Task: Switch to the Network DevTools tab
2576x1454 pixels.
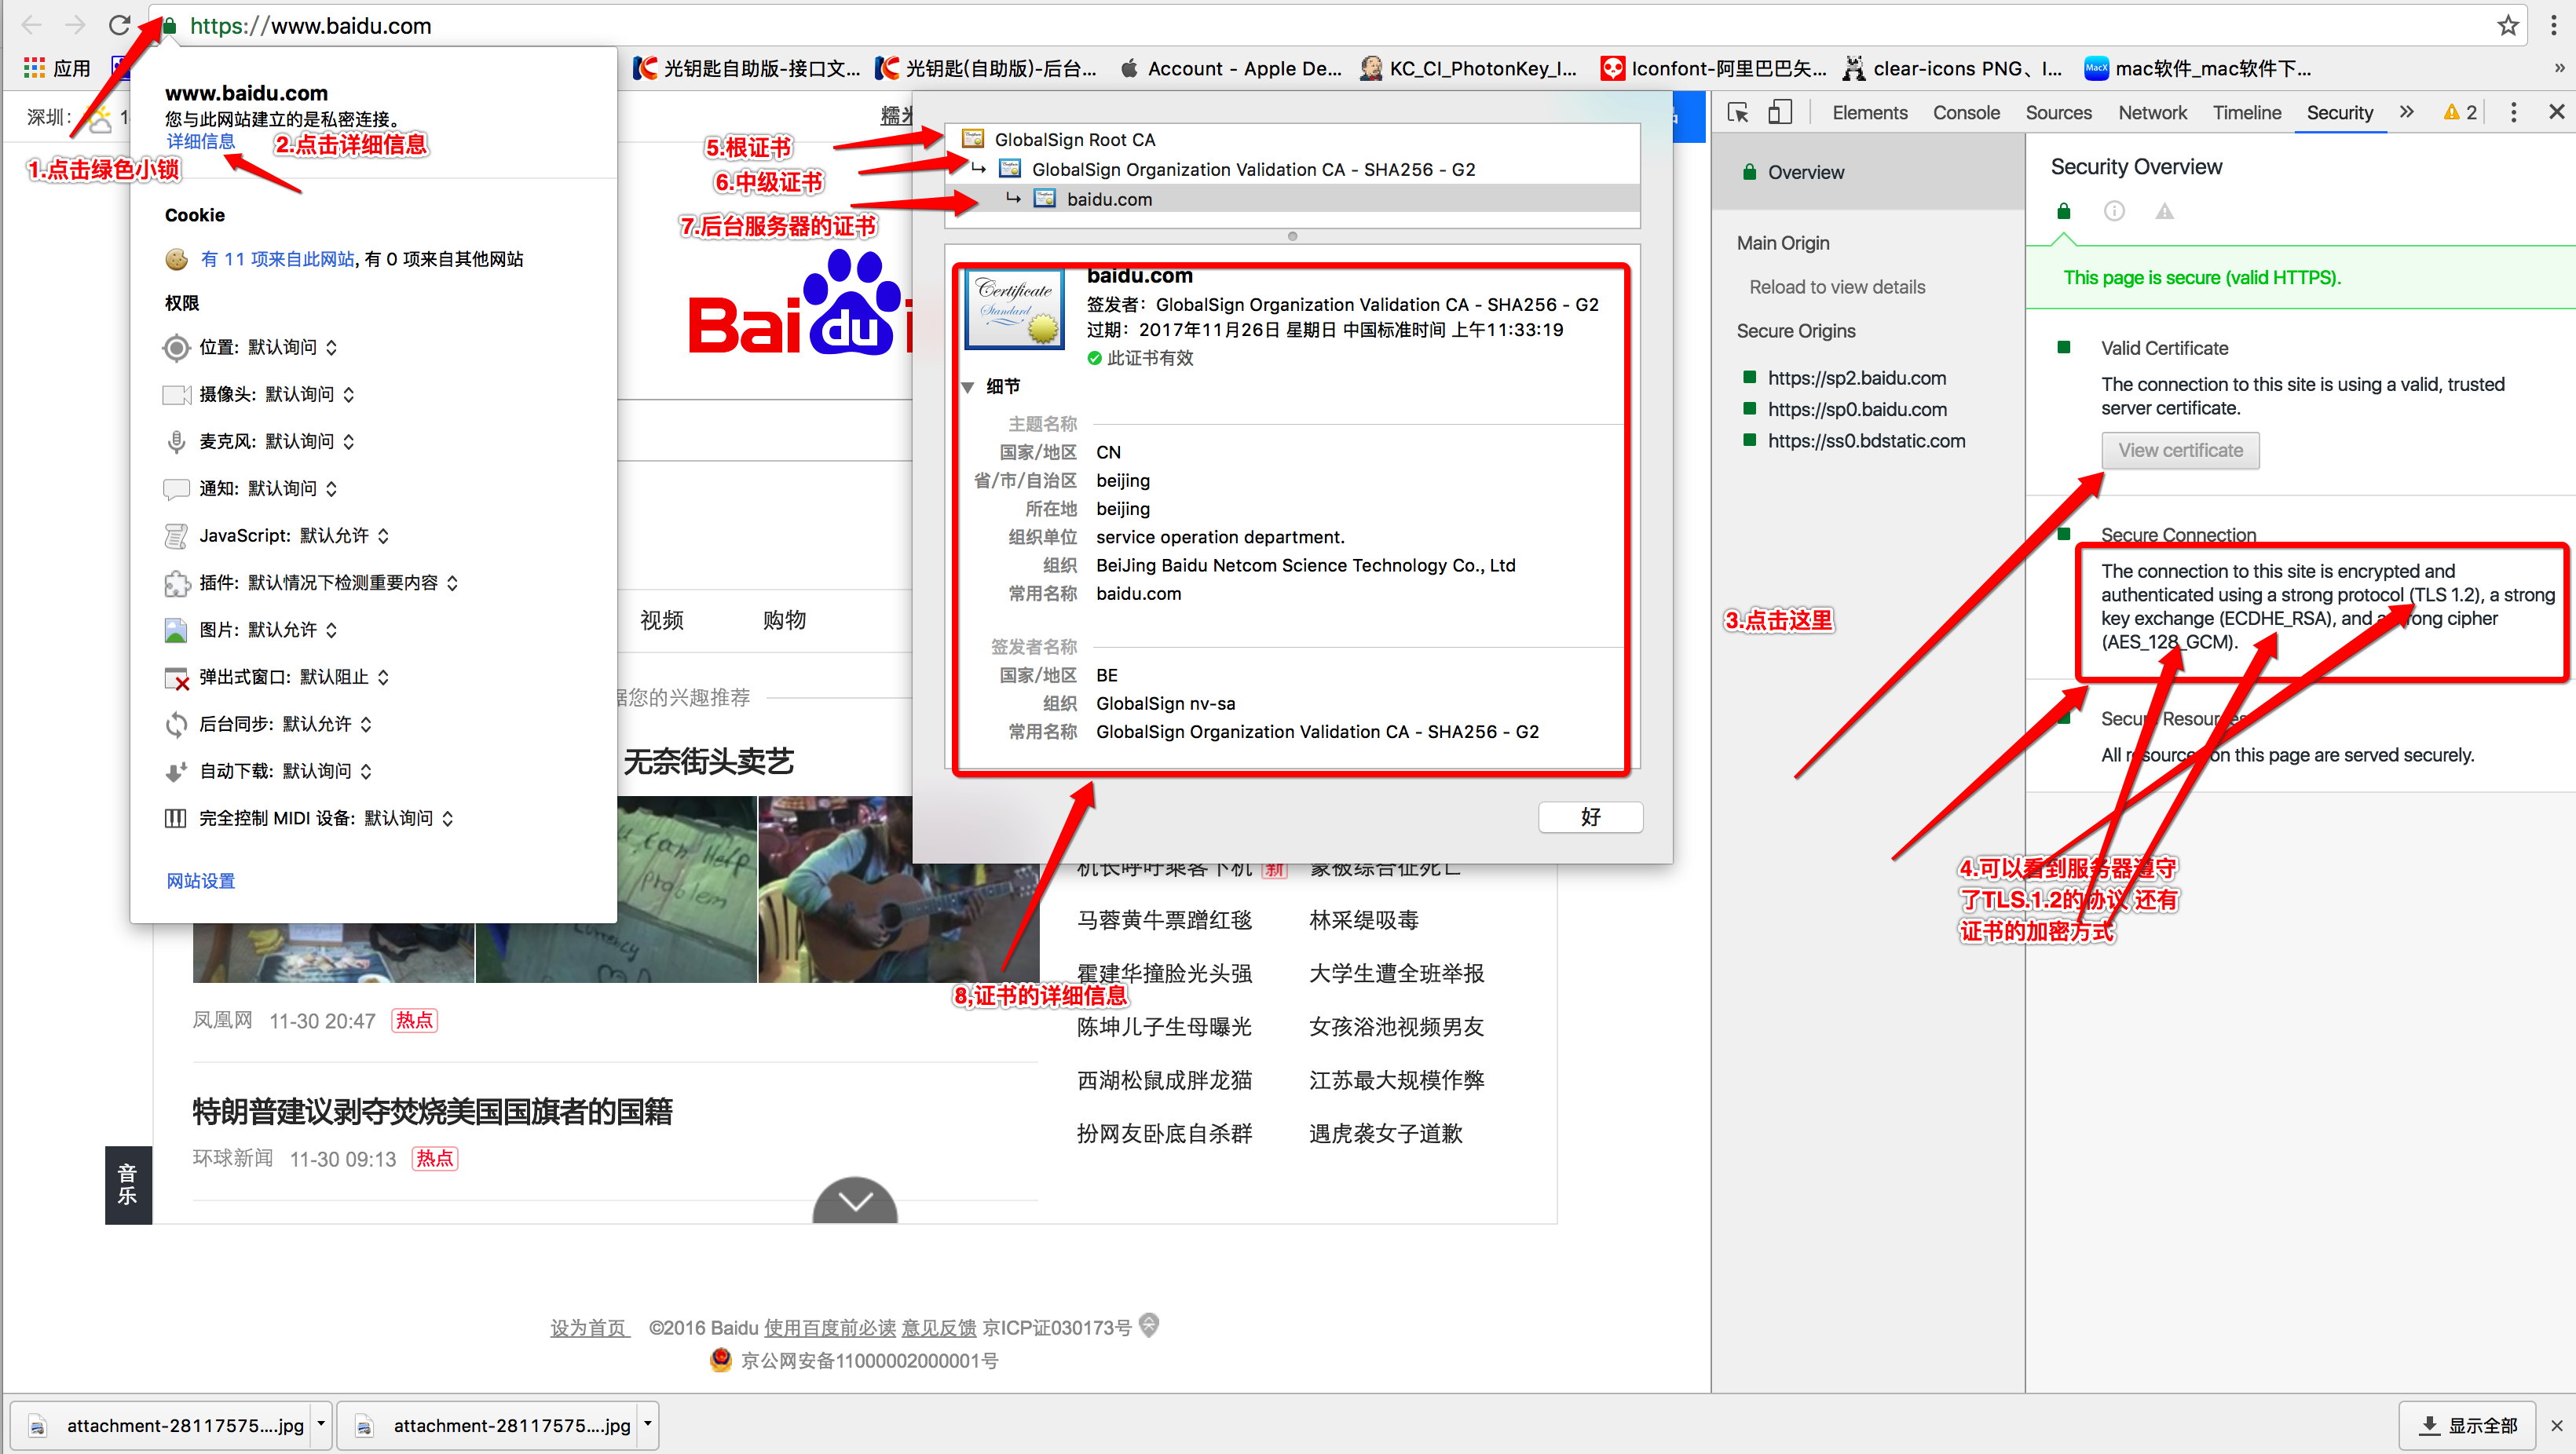Action: coord(2152,113)
